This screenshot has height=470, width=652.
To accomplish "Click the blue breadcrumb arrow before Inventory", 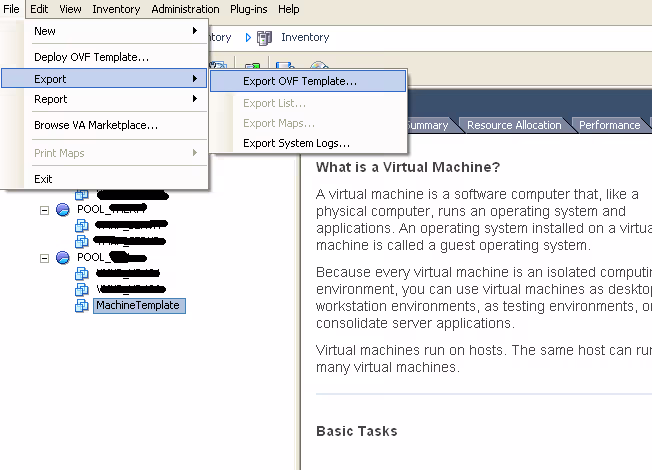I will pos(248,37).
